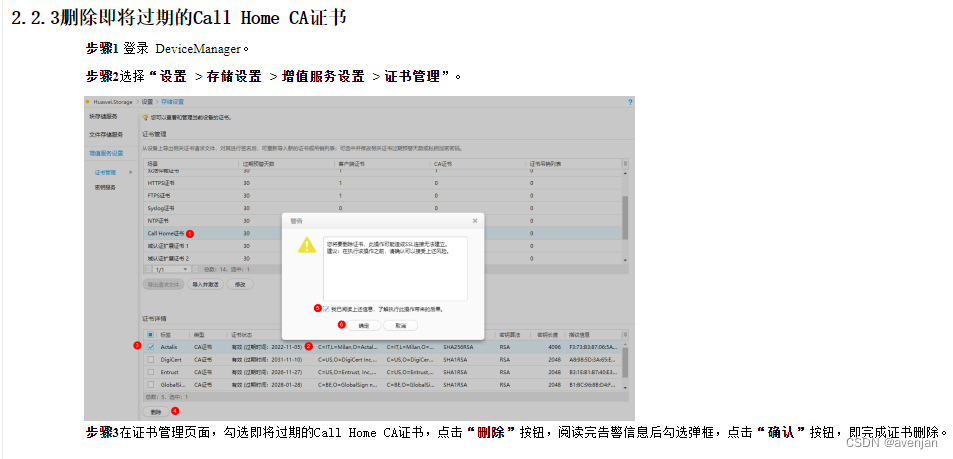Click the SHA256RSA algorithm cell
The width and height of the screenshot is (953, 459).
click(x=458, y=347)
